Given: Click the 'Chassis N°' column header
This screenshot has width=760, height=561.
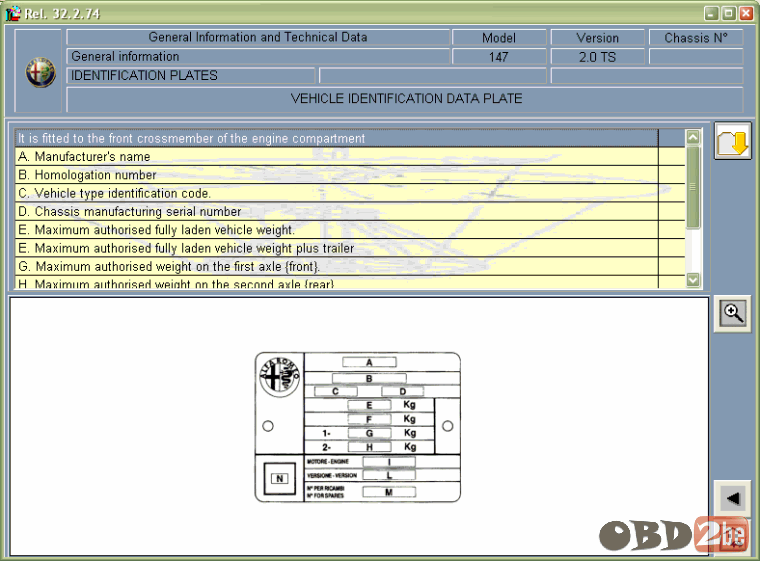Looking at the screenshot, I should [x=696, y=37].
